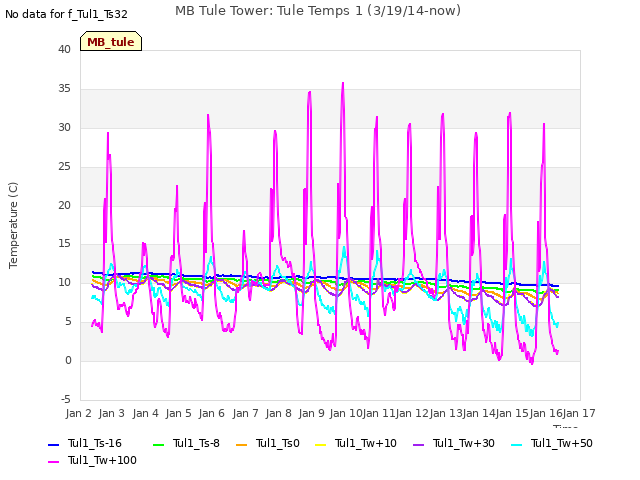This screenshot has width=640, height=480.
Task: Select legend label Tul1_Ts-16
Action: pyautogui.click(x=95, y=443)
